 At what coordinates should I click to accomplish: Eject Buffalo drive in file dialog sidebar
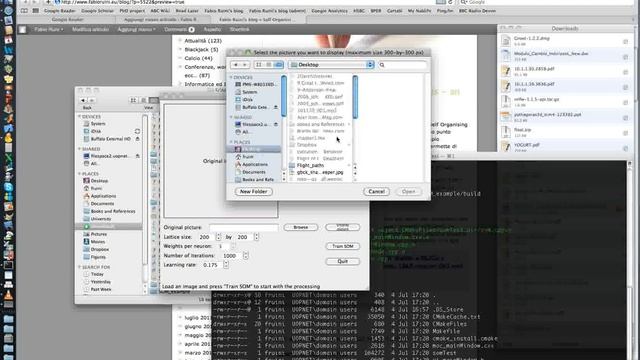pos(276,107)
